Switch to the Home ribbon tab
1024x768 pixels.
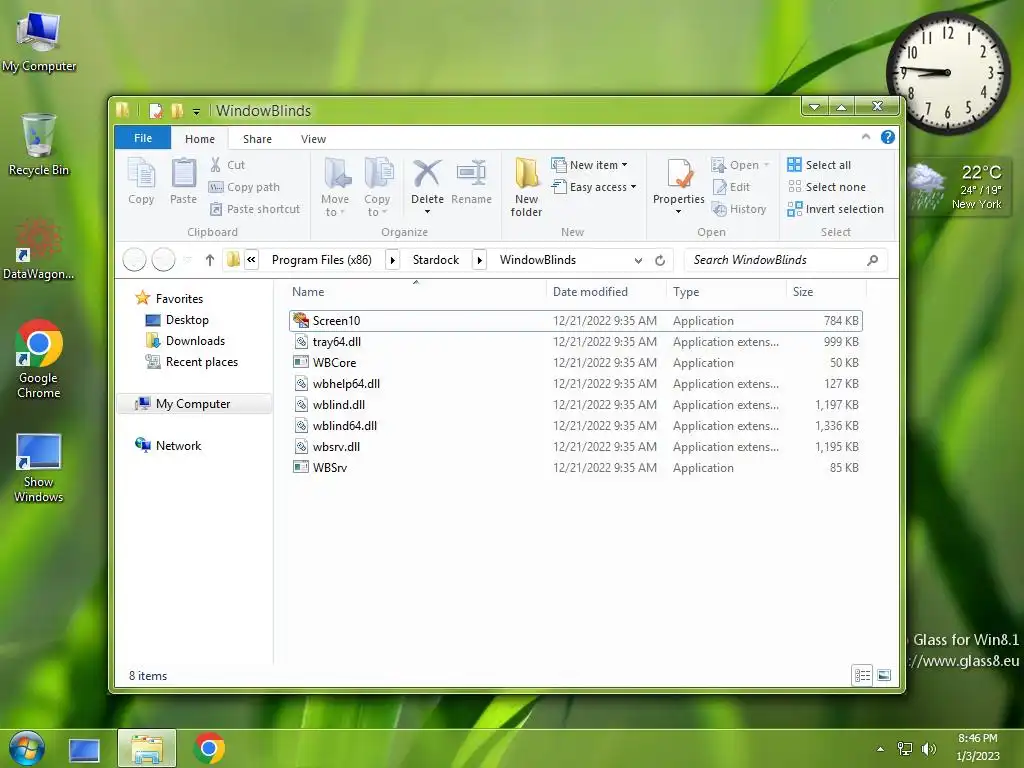200,139
